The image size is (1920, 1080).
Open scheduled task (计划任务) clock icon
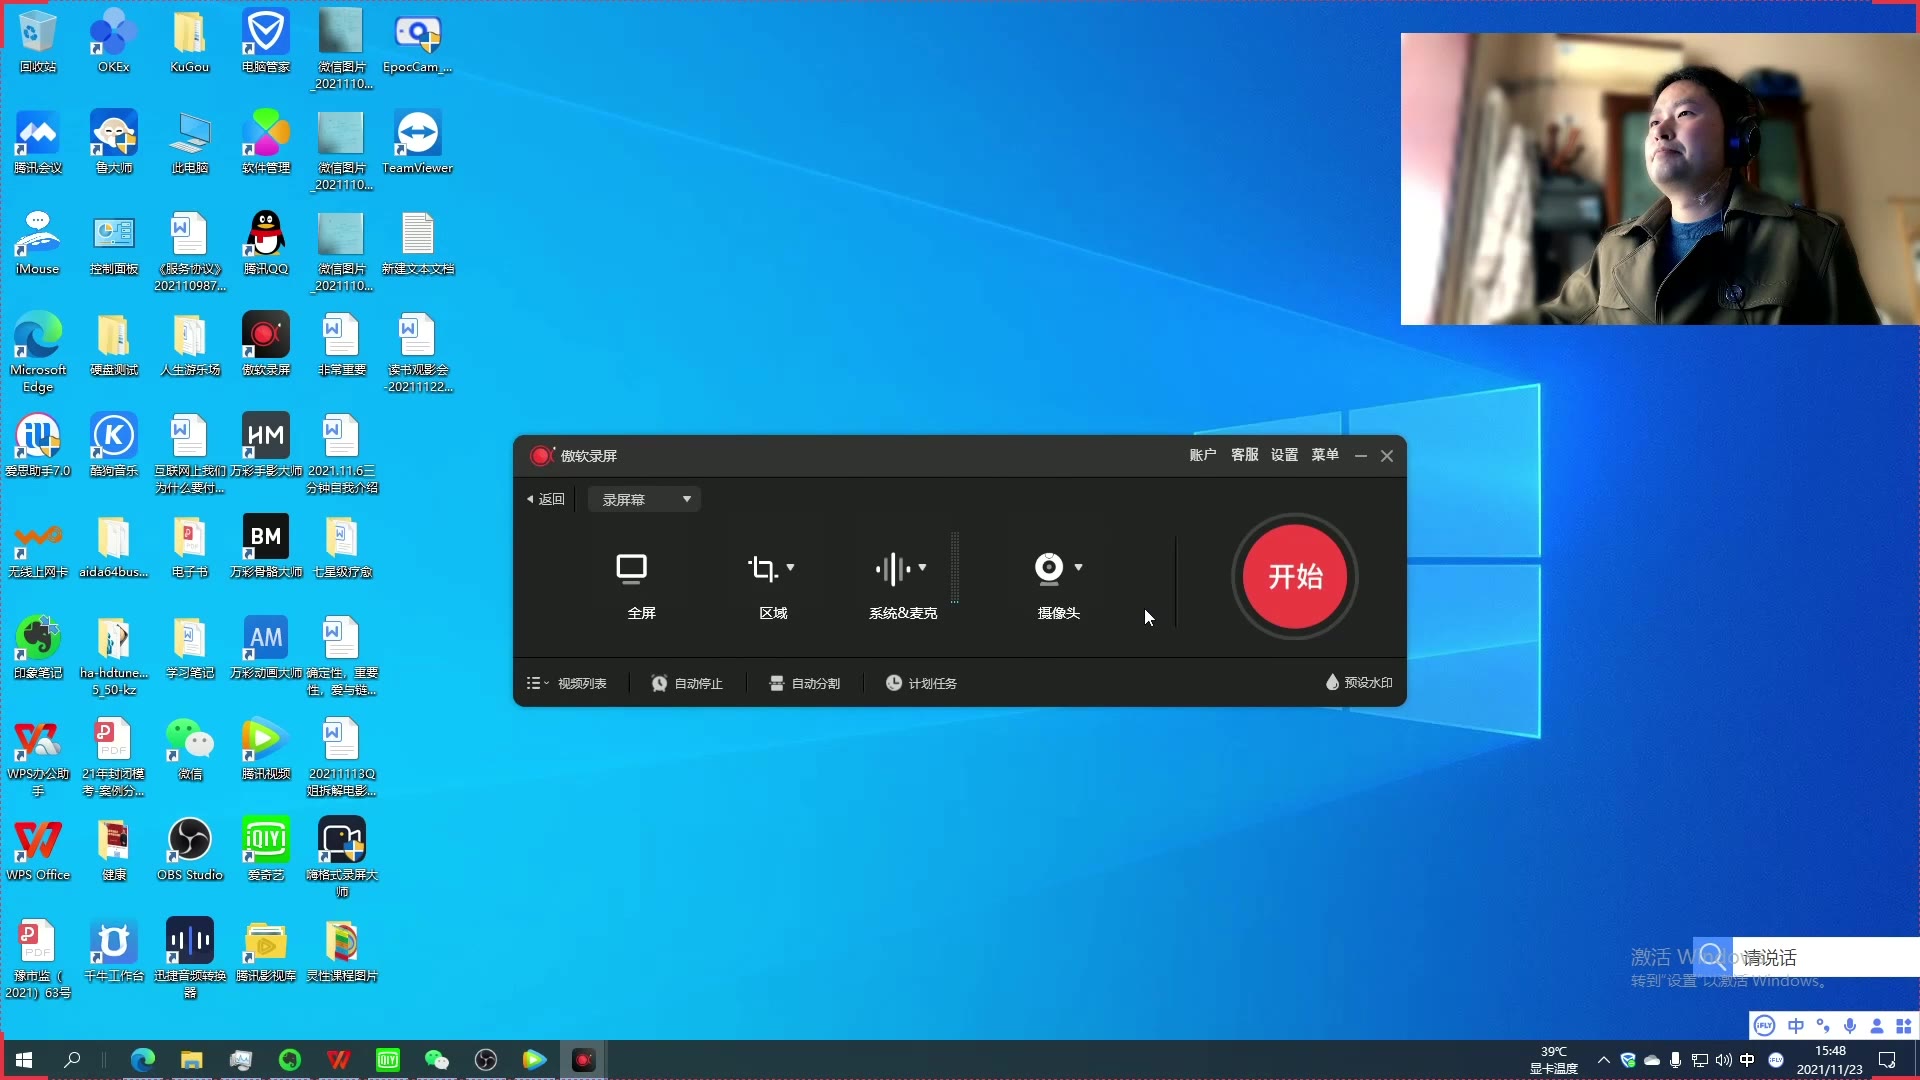point(894,683)
